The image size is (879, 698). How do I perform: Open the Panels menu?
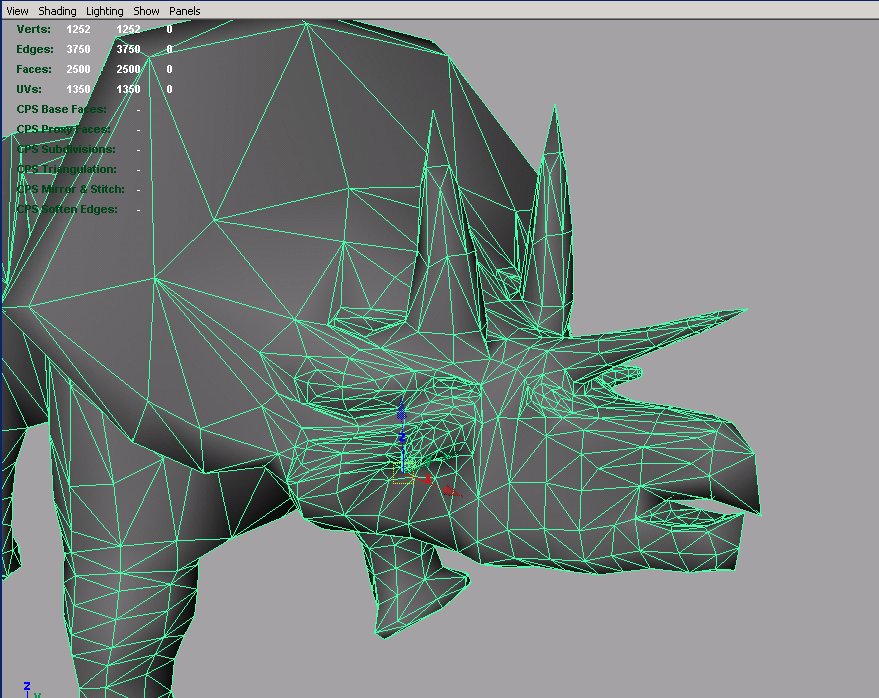[184, 11]
